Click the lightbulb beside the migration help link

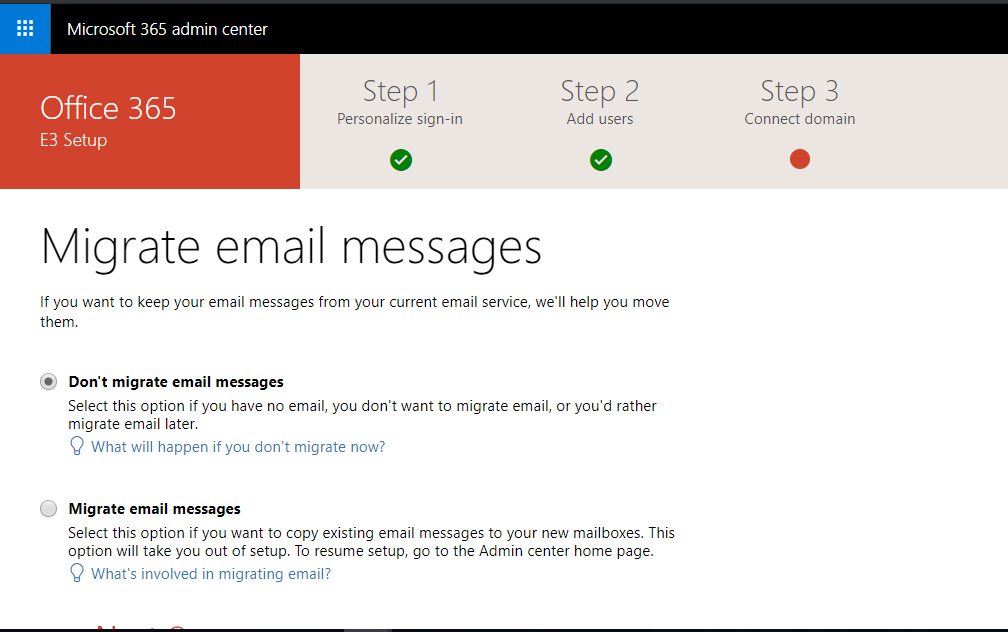(x=77, y=445)
